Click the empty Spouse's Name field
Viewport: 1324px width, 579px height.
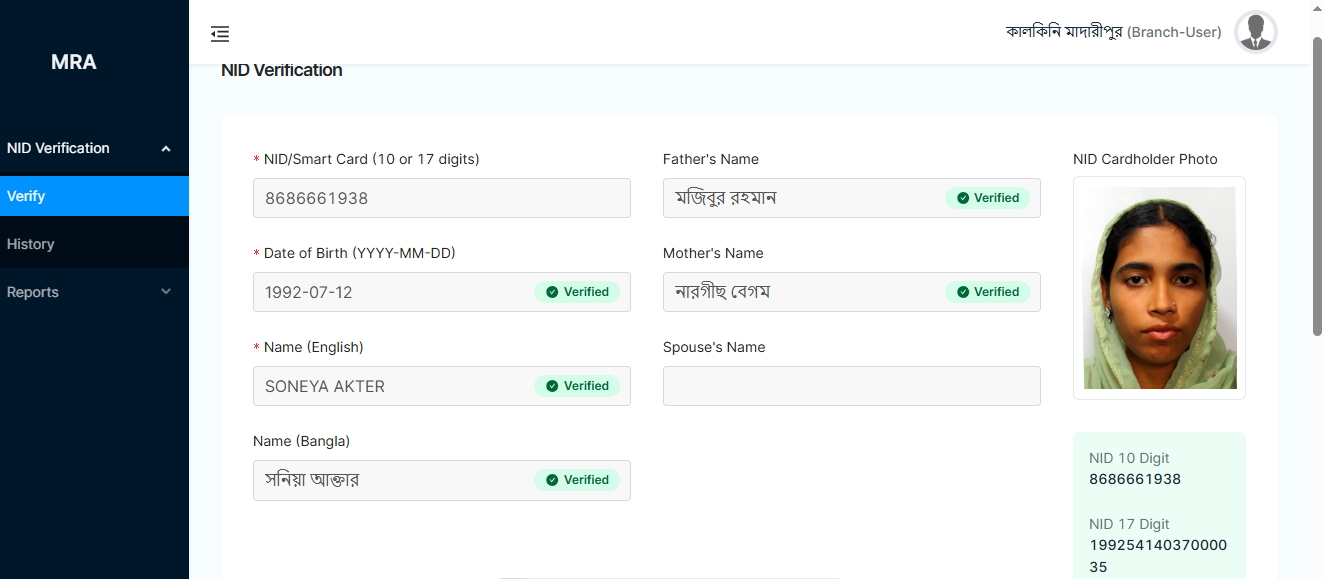coord(851,386)
